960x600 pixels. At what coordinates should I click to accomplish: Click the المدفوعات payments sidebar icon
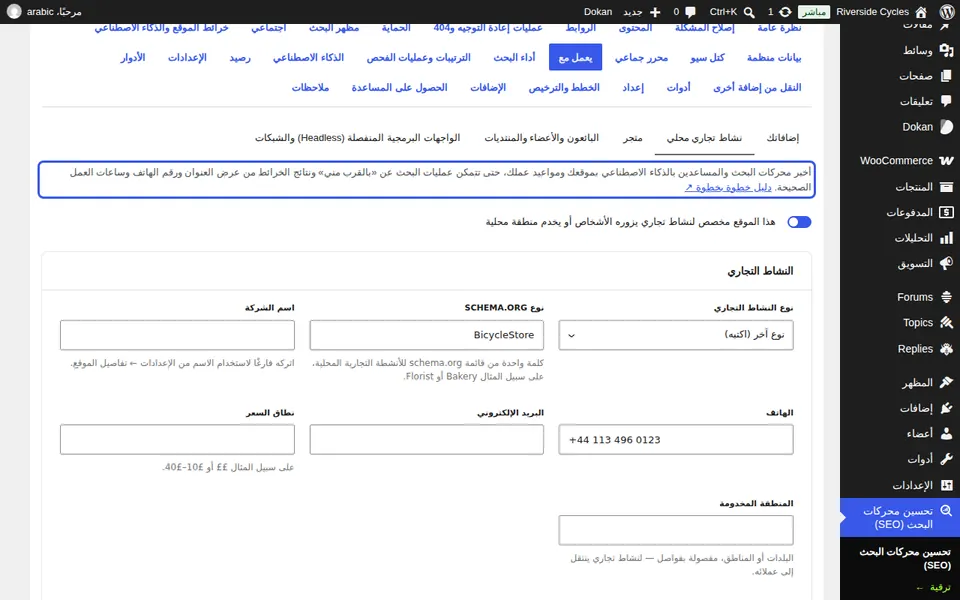946,212
